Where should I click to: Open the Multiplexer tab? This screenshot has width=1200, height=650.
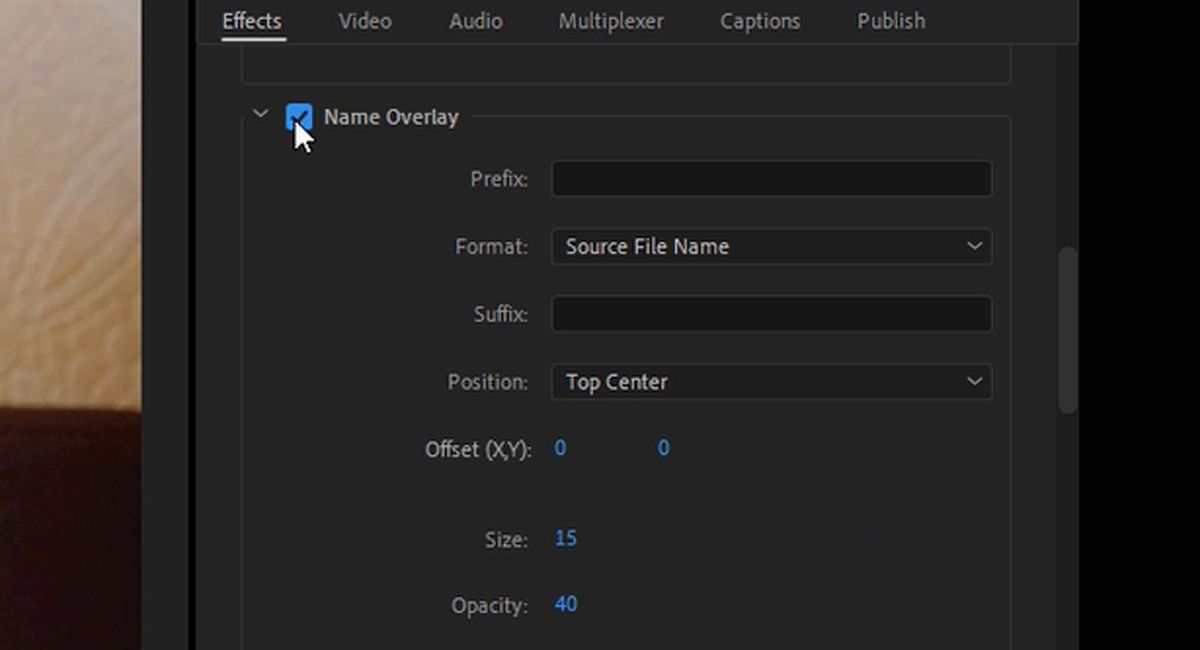(x=610, y=21)
